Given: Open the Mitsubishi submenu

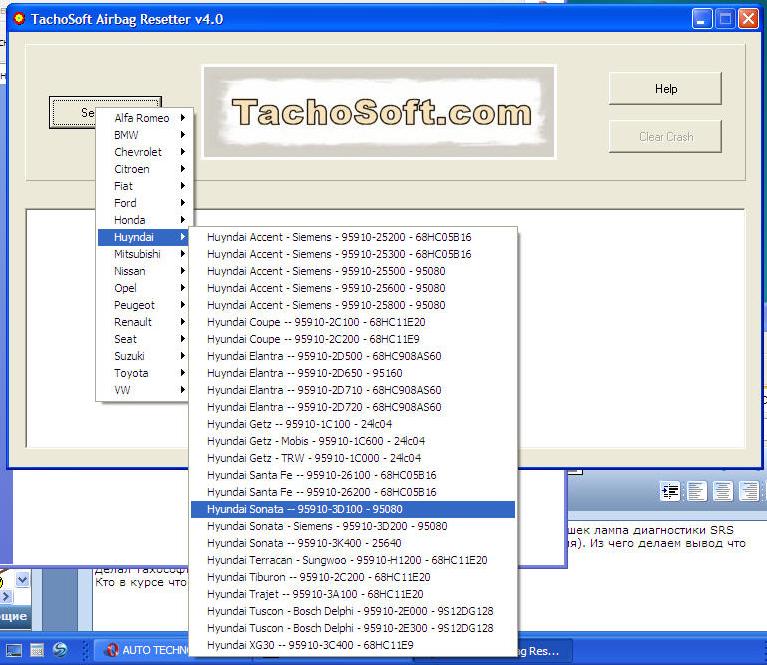Looking at the screenshot, I should click(142, 254).
